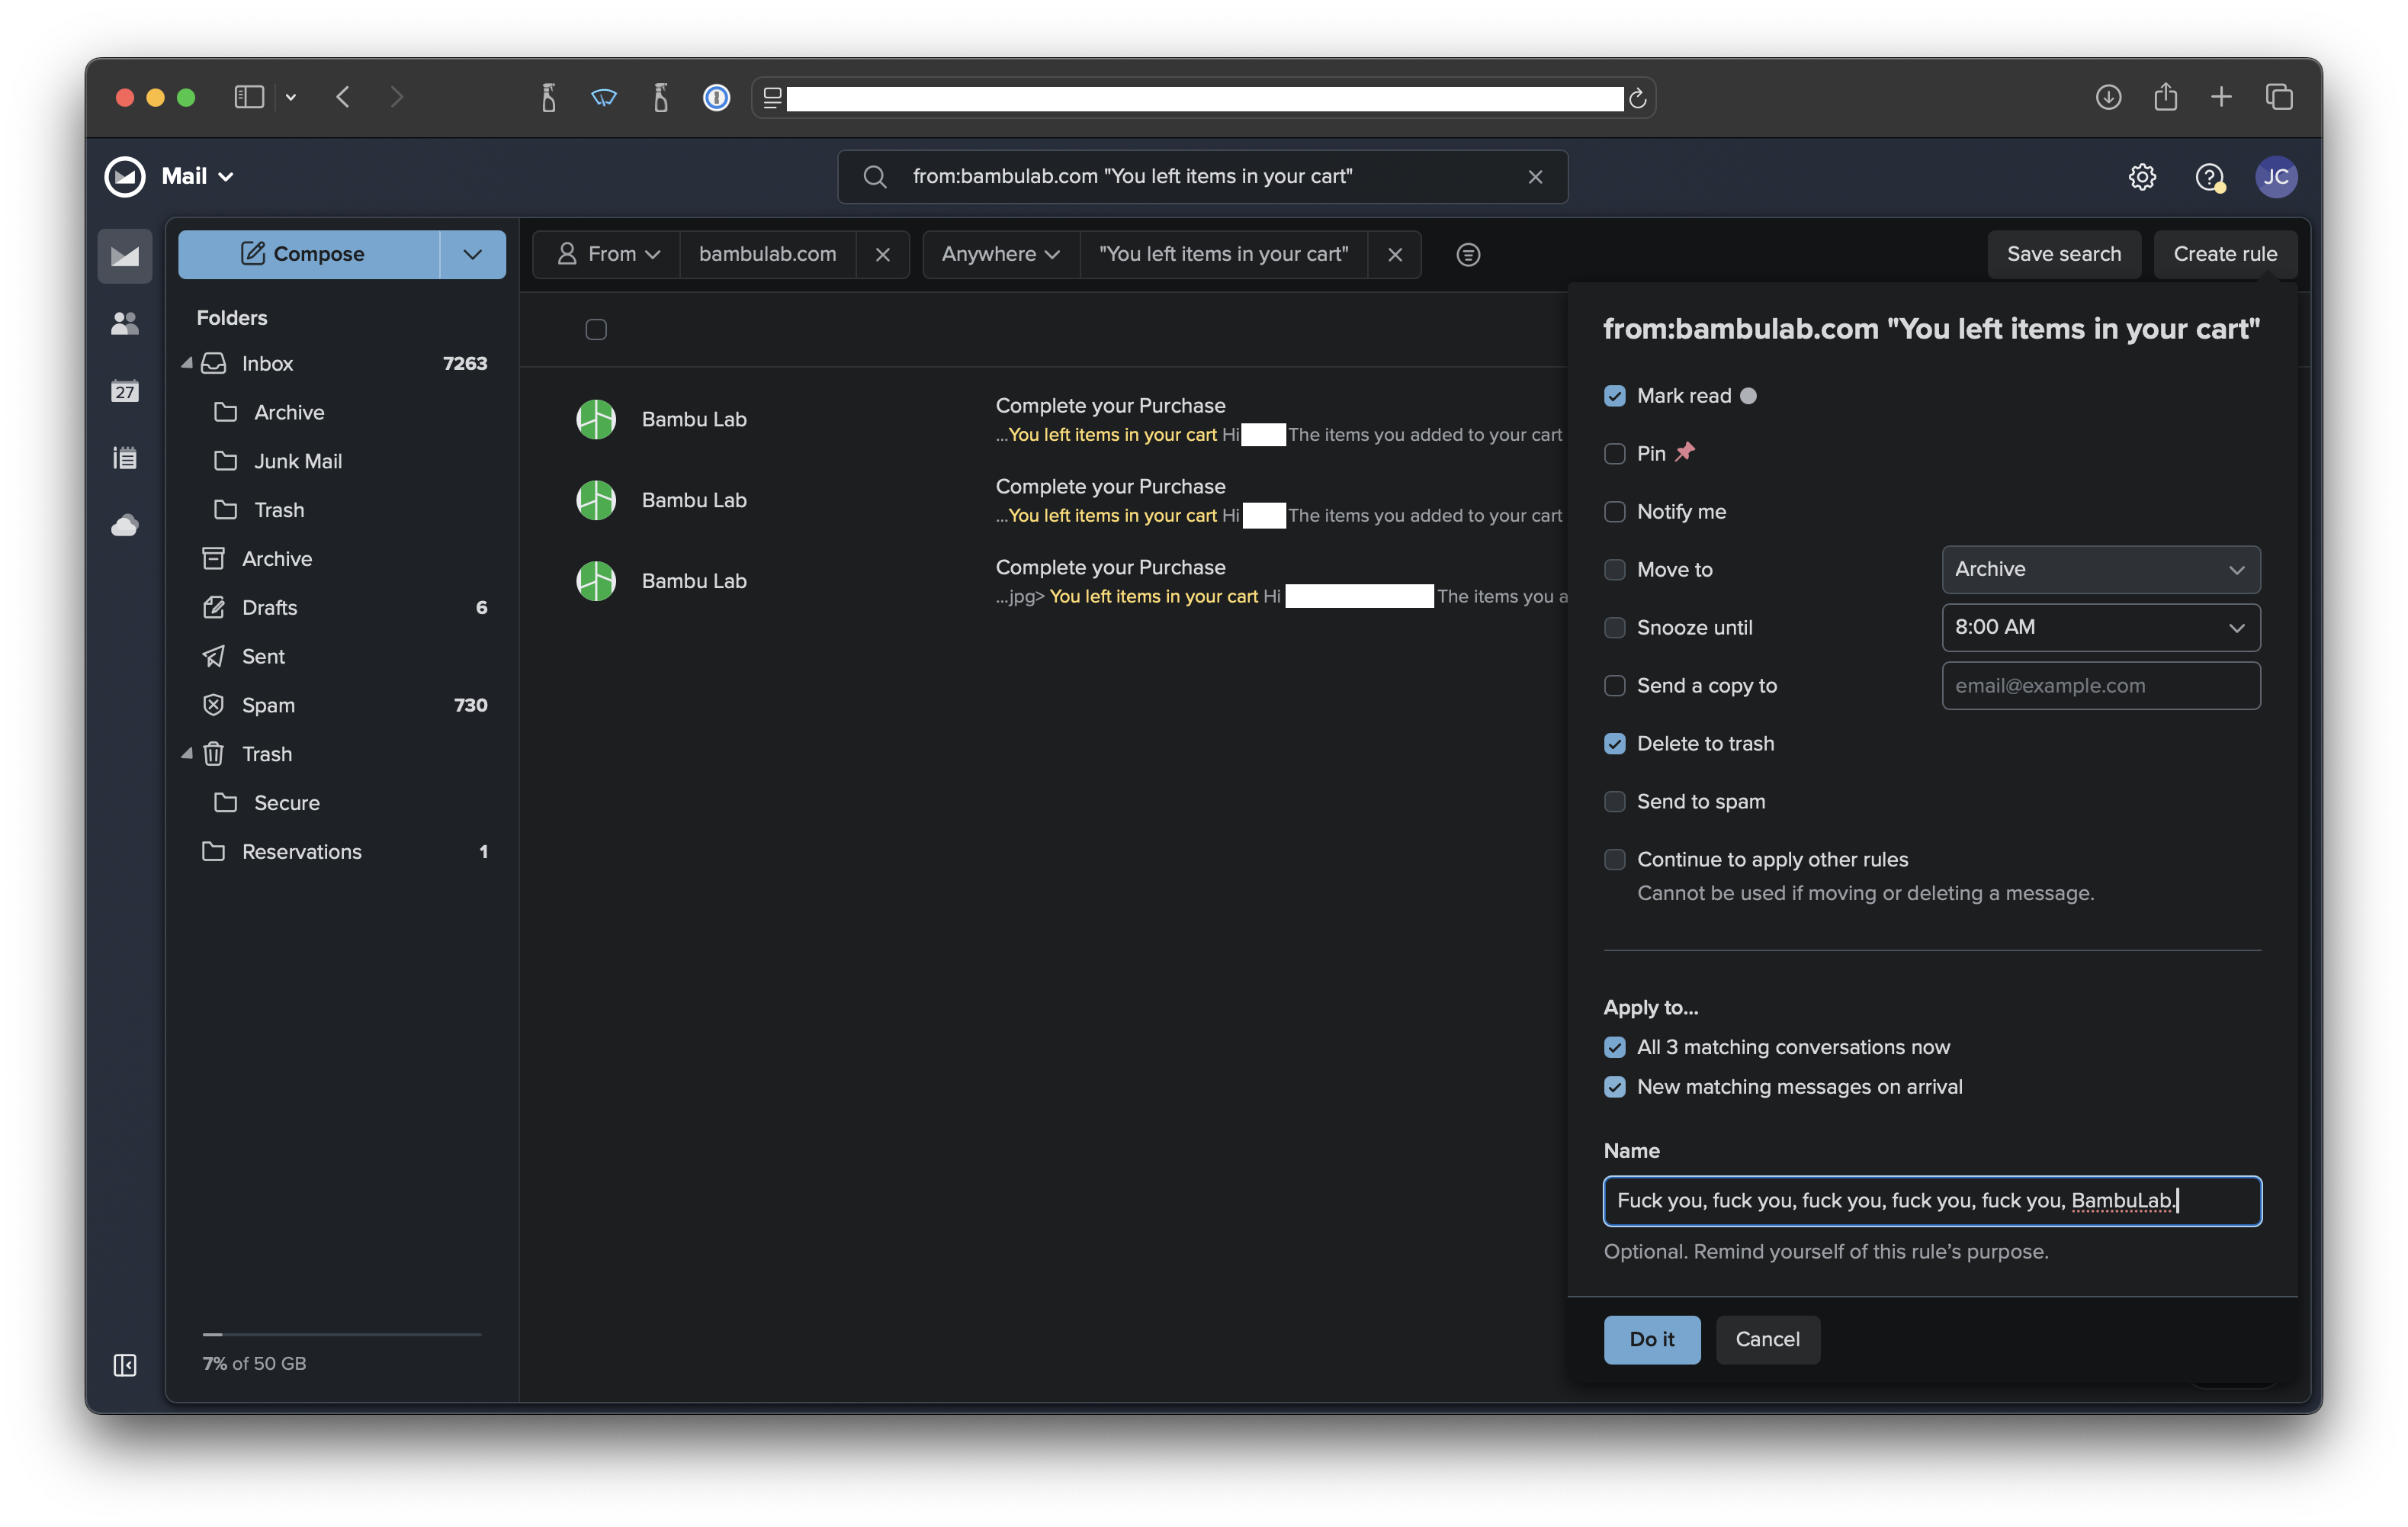The image size is (2408, 1527).
Task: Click the storage usage bar 7% of 50 GB
Action: pyautogui.click(x=342, y=1334)
